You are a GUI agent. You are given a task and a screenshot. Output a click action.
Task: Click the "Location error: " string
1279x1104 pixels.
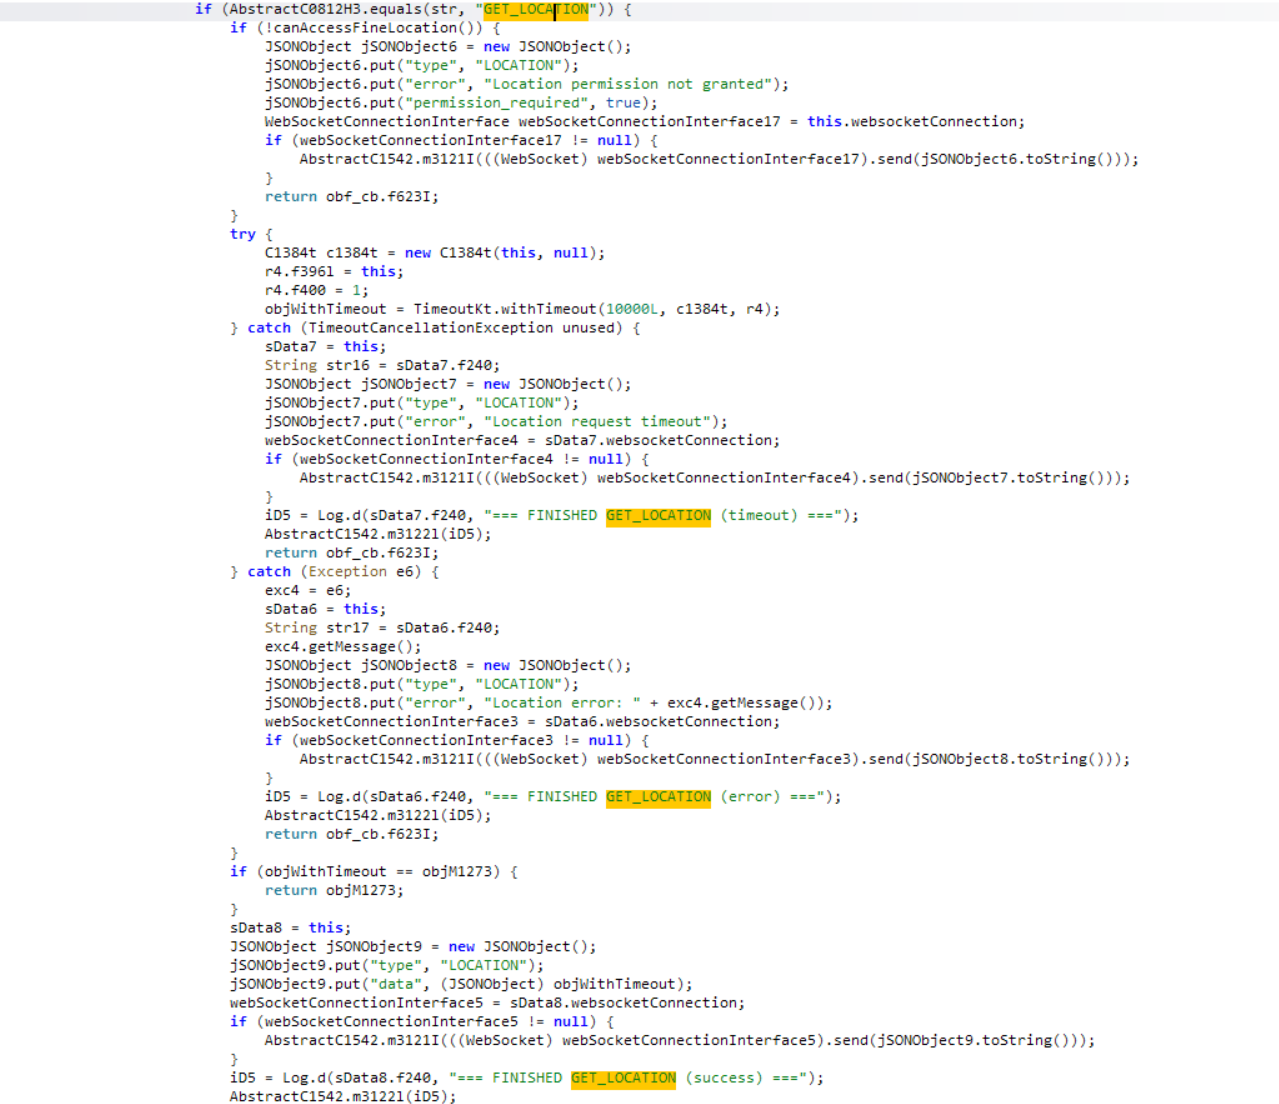562,703
